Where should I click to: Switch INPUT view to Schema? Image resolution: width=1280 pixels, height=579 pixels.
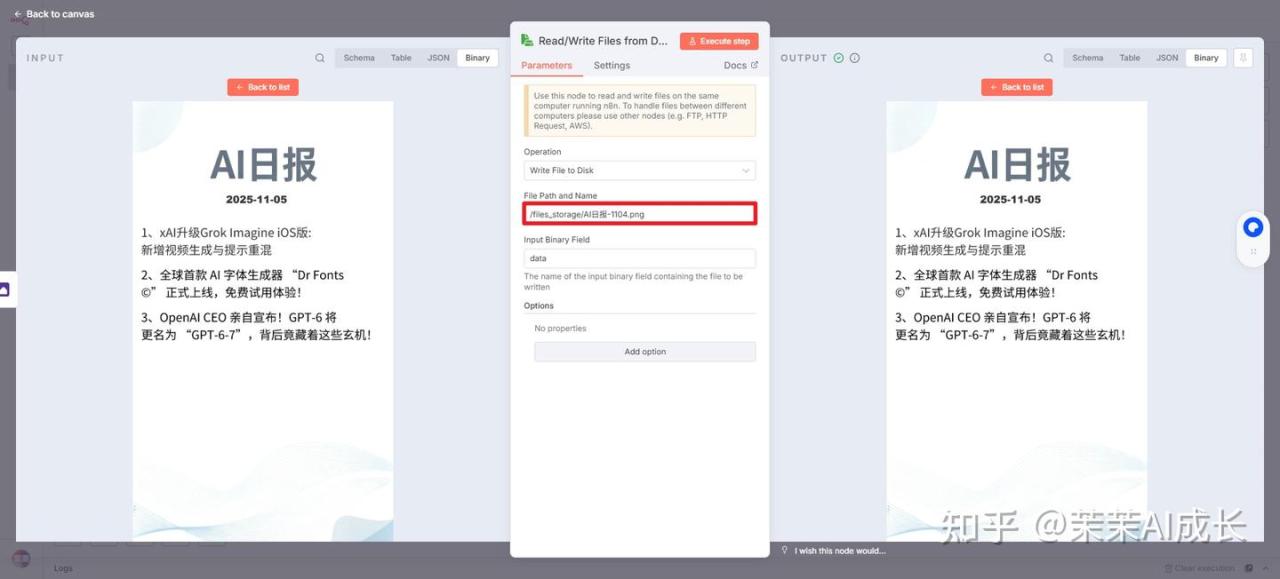point(359,58)
